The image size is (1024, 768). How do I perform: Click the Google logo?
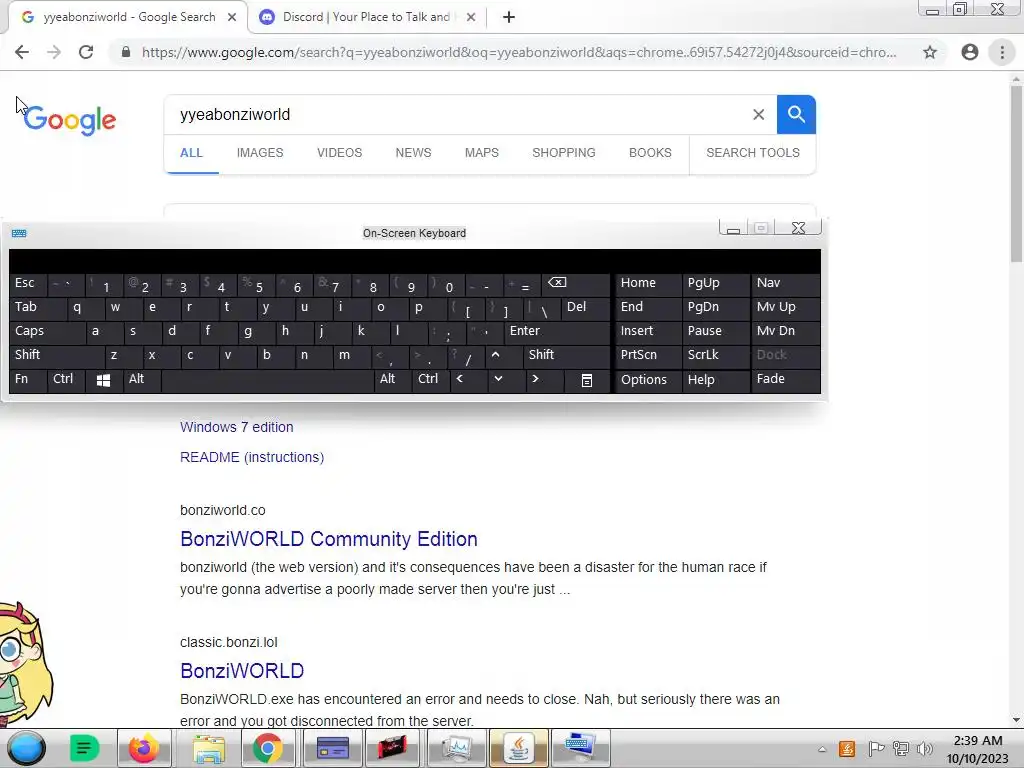coord(69,120)
